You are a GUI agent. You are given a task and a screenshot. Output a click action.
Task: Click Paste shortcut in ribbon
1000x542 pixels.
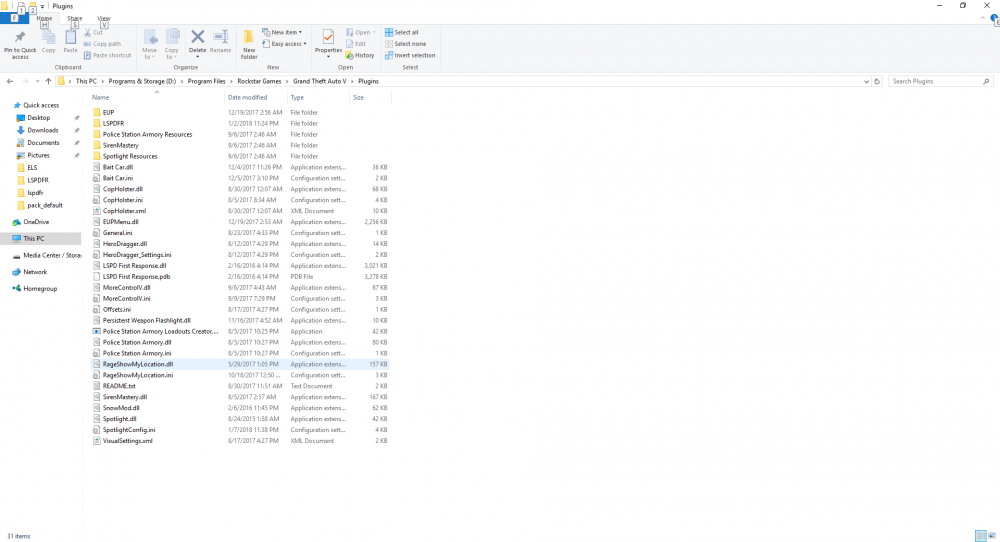click(x=107, y=55)
